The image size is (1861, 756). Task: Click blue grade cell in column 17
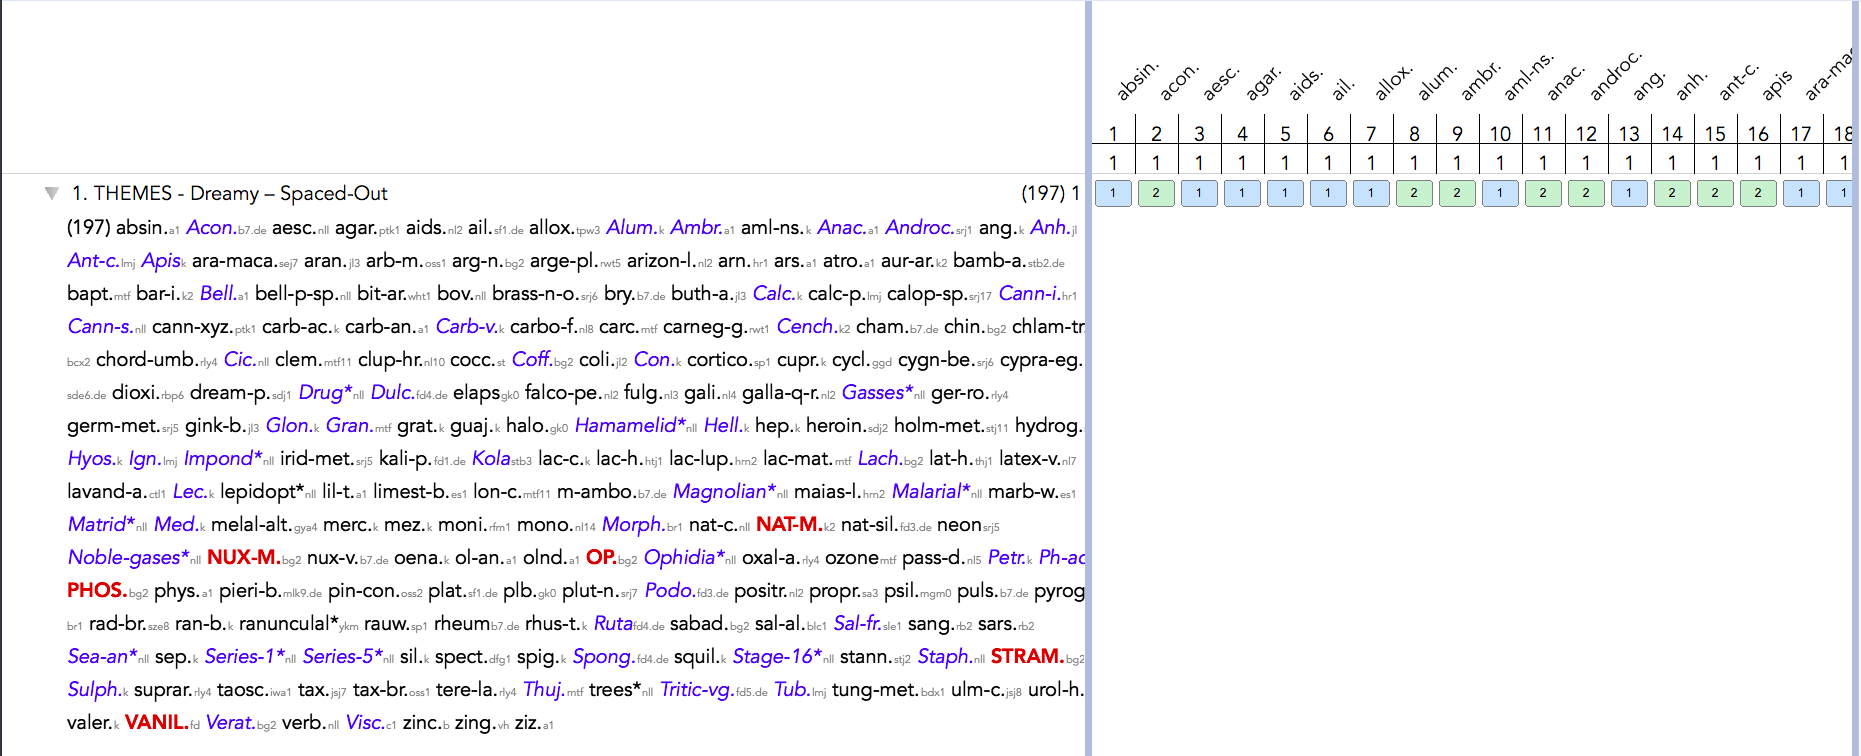click(1801, 193)
